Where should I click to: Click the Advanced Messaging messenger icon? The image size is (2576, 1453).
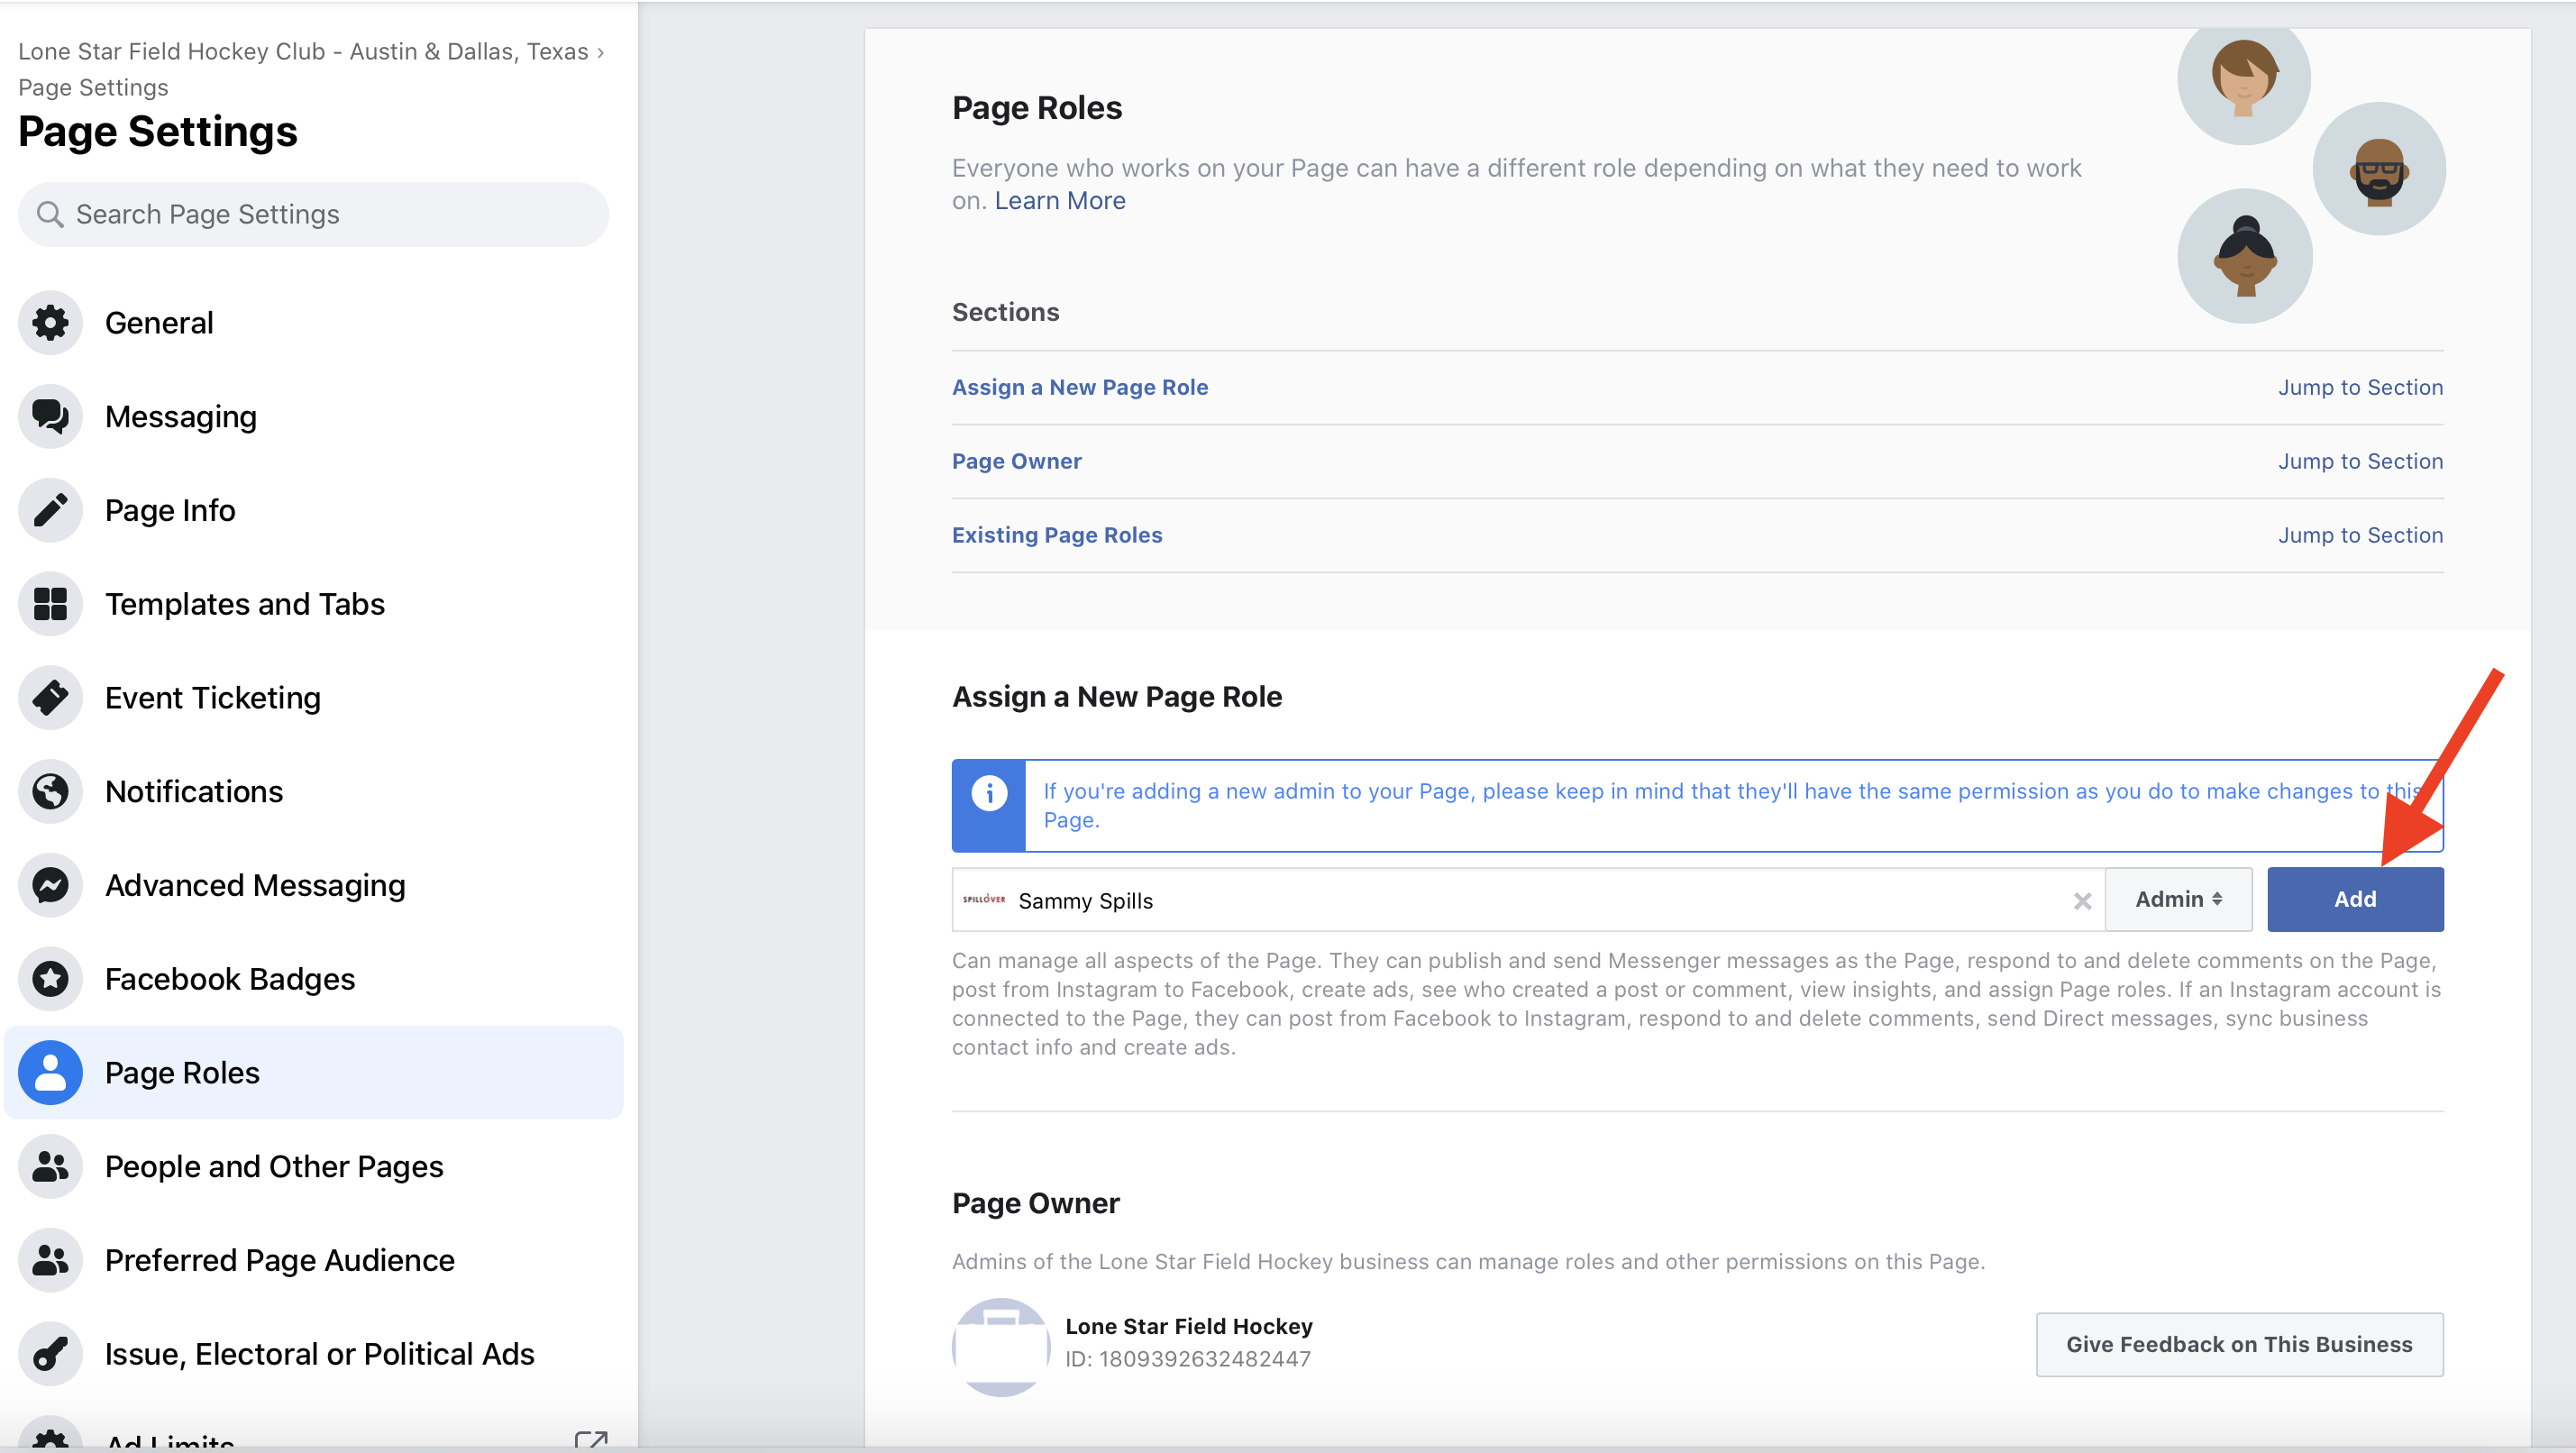(x=50, y=885)
